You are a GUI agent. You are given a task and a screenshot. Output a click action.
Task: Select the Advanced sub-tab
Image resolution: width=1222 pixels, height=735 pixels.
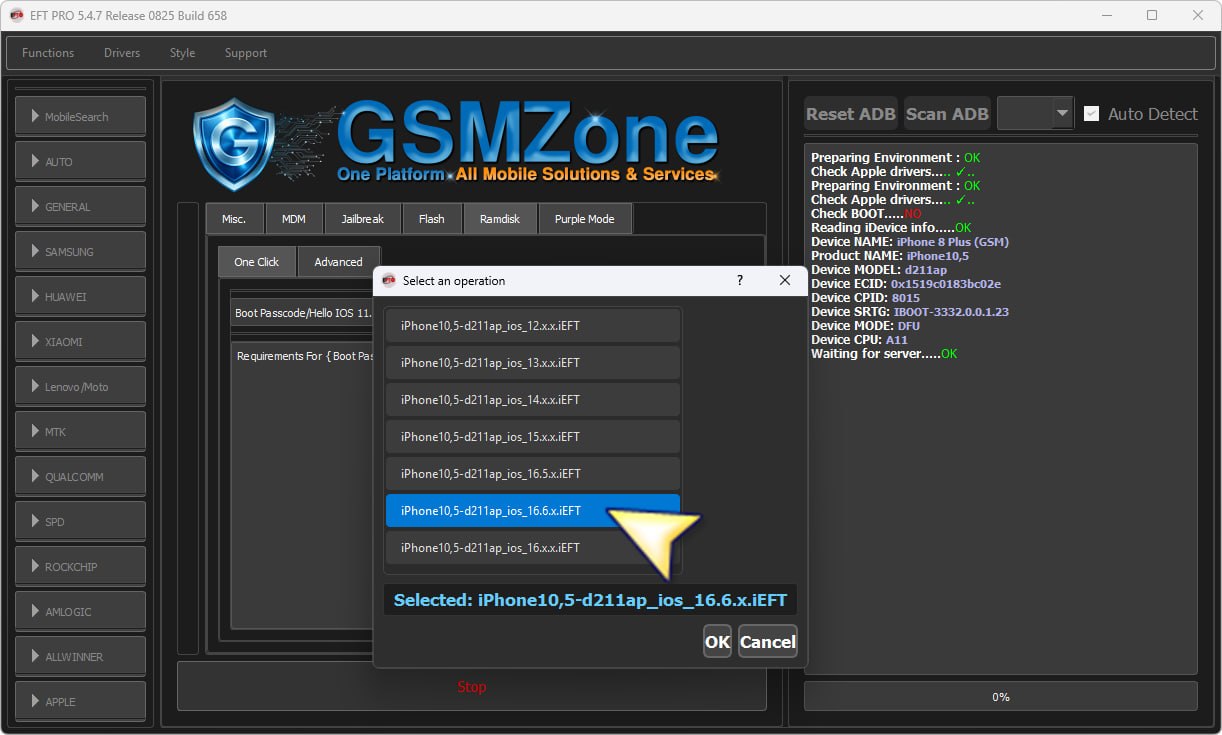[x=339, y=262]
